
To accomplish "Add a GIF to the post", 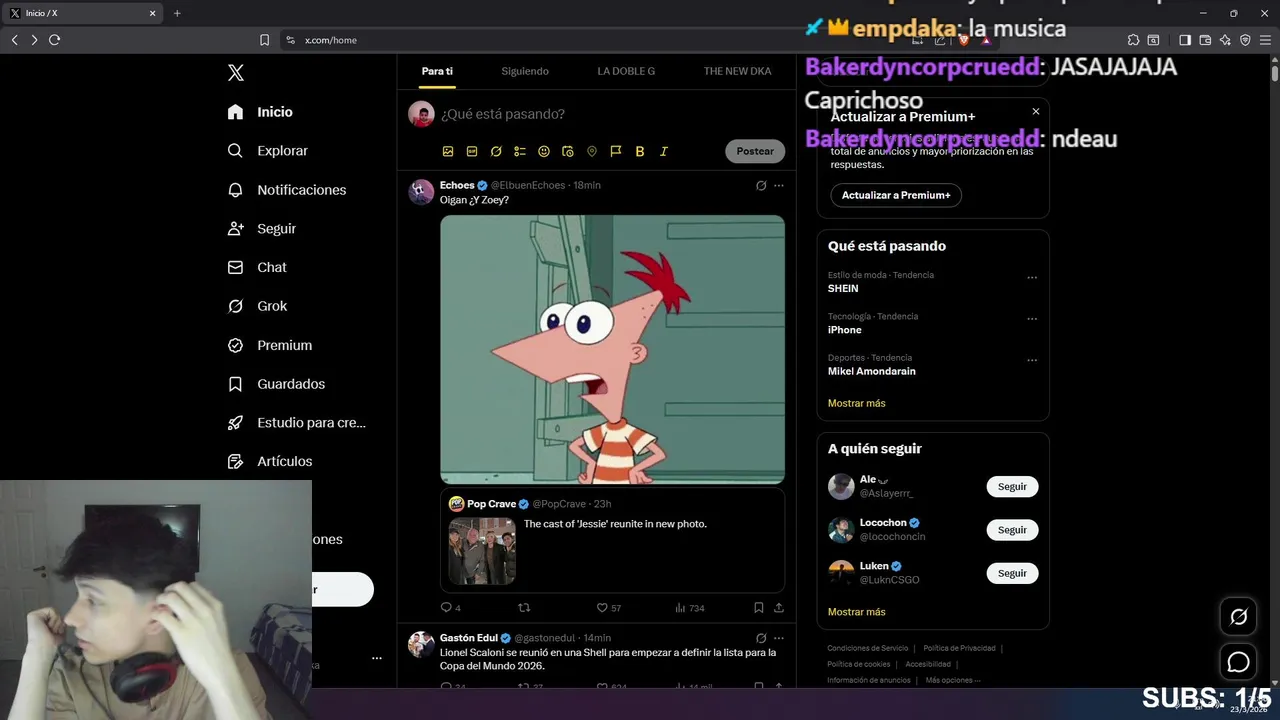I will [472, 151].
